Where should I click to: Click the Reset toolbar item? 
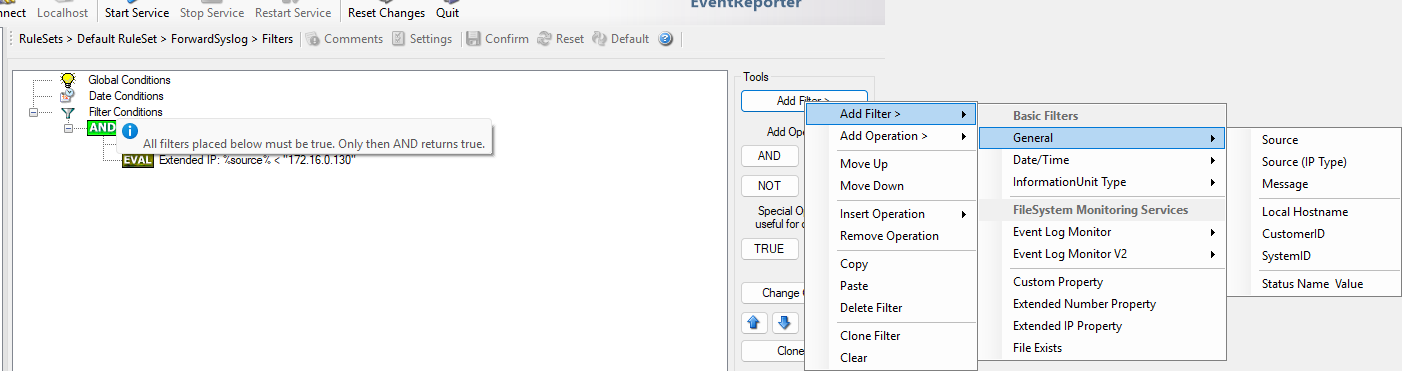click(561, 39)
